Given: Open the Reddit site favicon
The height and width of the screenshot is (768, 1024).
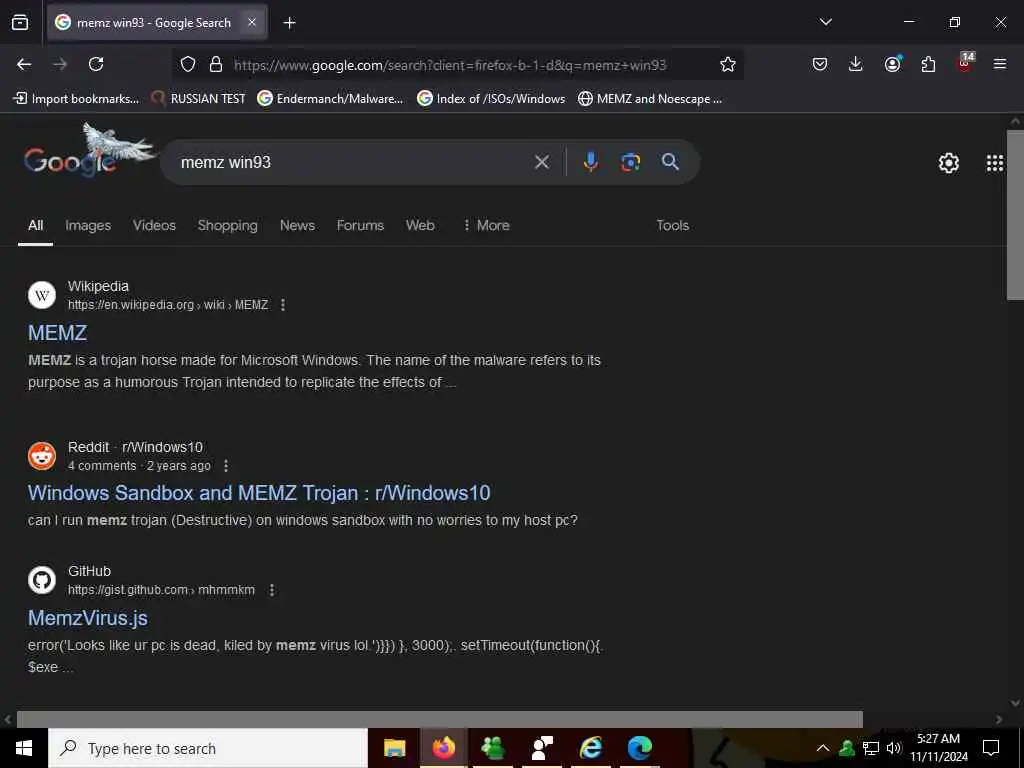Looking at the screenshot, I should tap(42, 456).
